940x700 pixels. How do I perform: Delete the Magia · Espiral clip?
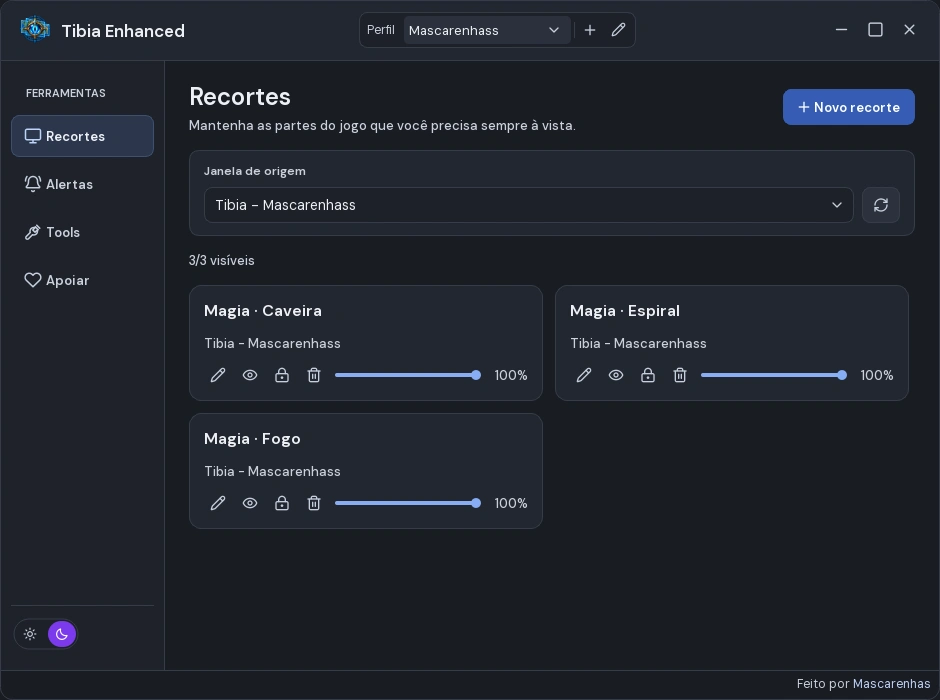click(x=680, y=375)
